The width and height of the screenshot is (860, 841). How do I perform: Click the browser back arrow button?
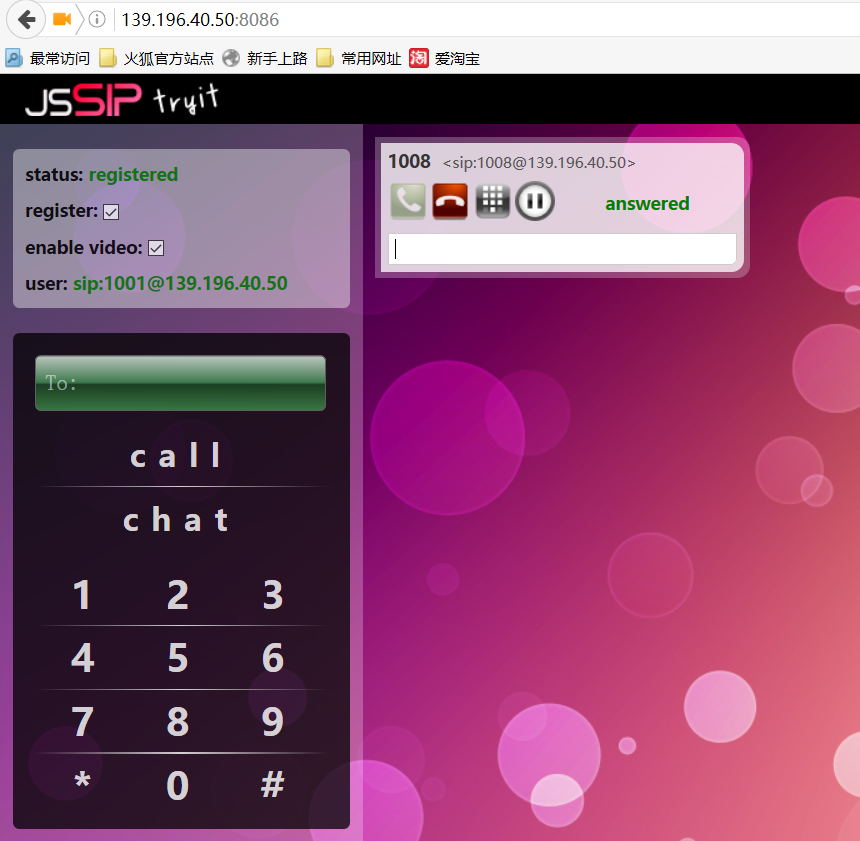(x=26, y=19)
